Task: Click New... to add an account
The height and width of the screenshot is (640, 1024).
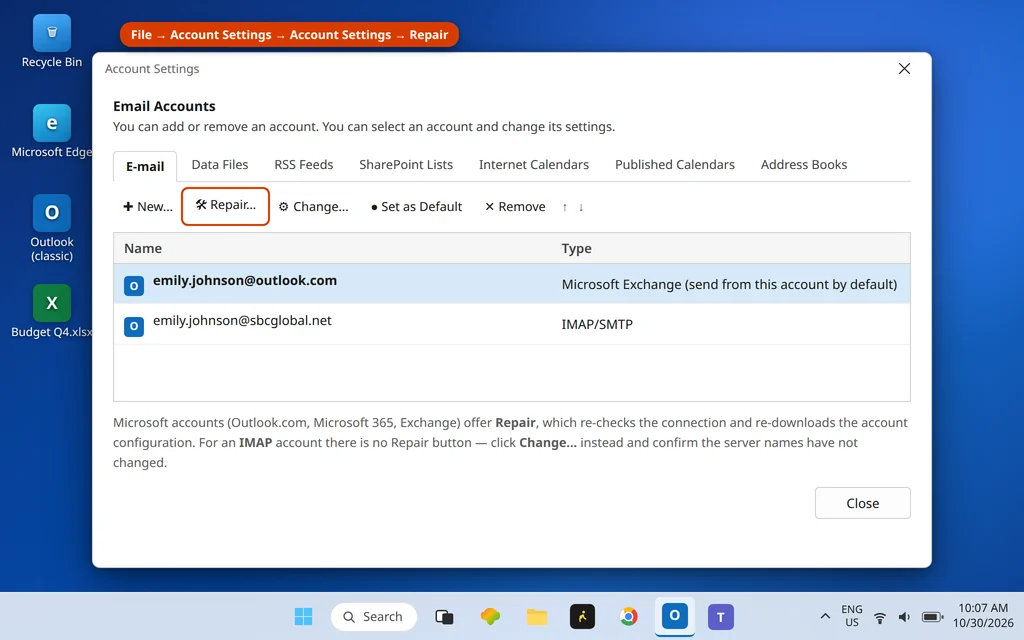Action: (x=148, y=206)
